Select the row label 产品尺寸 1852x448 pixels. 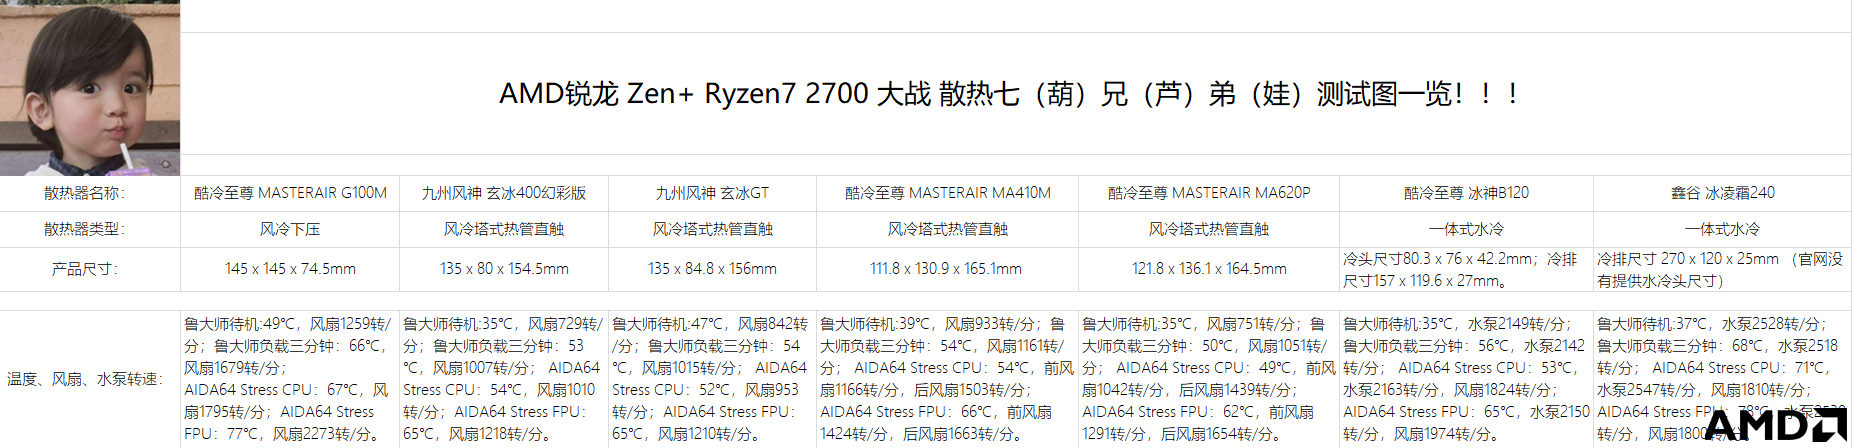click(x=90, y=269)
